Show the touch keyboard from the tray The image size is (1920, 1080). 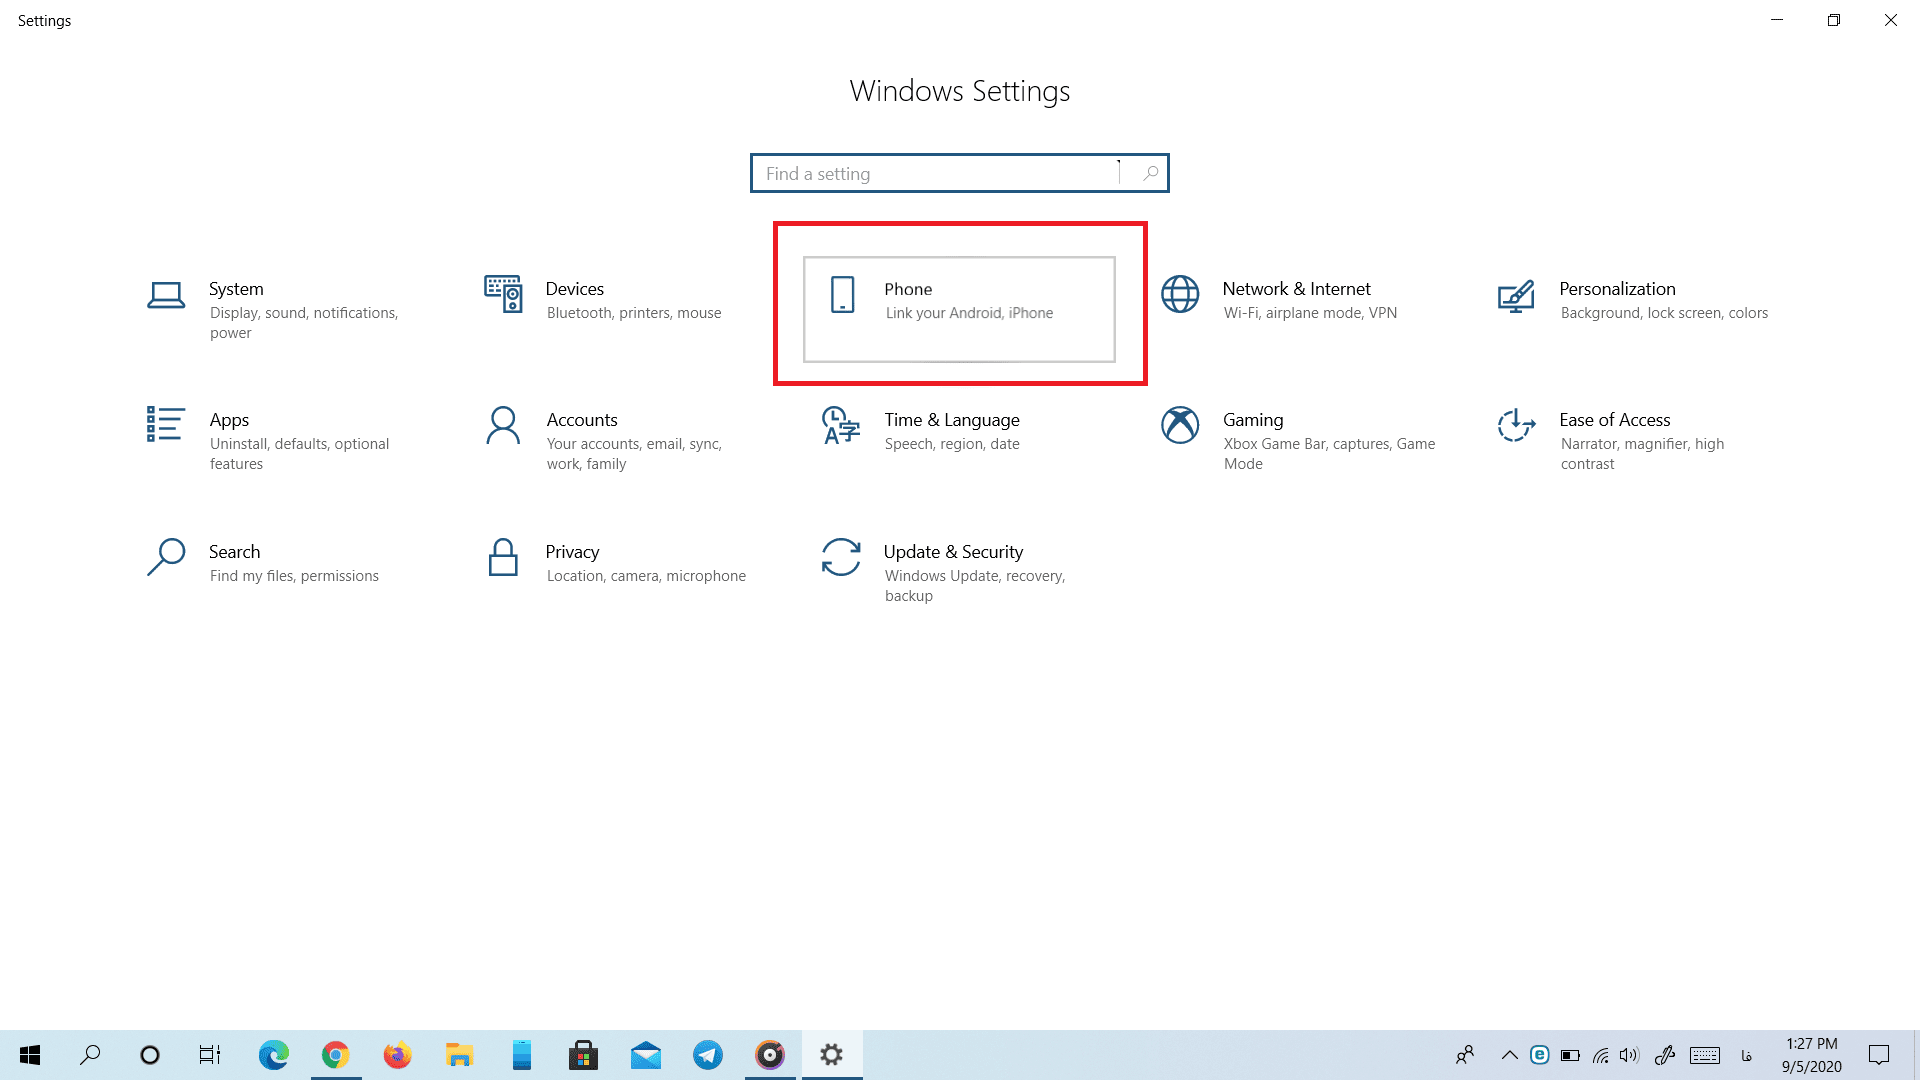(1705, 1055)
